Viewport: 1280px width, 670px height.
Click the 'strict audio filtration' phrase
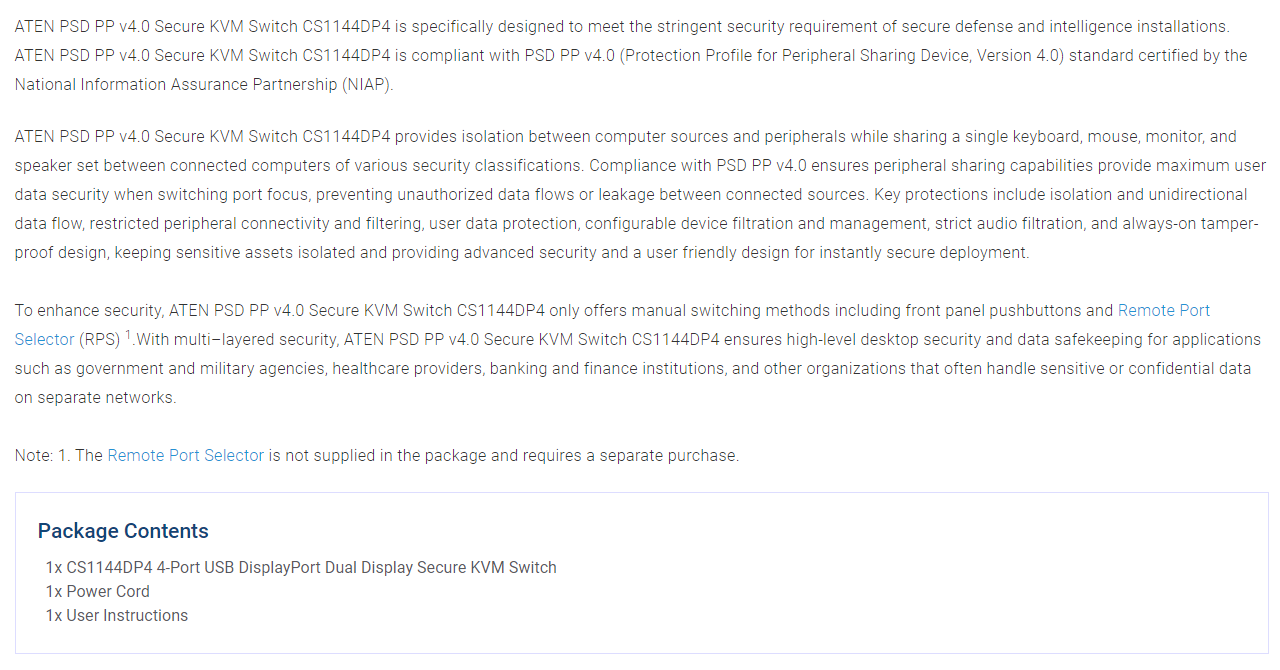coord(1002,224)
